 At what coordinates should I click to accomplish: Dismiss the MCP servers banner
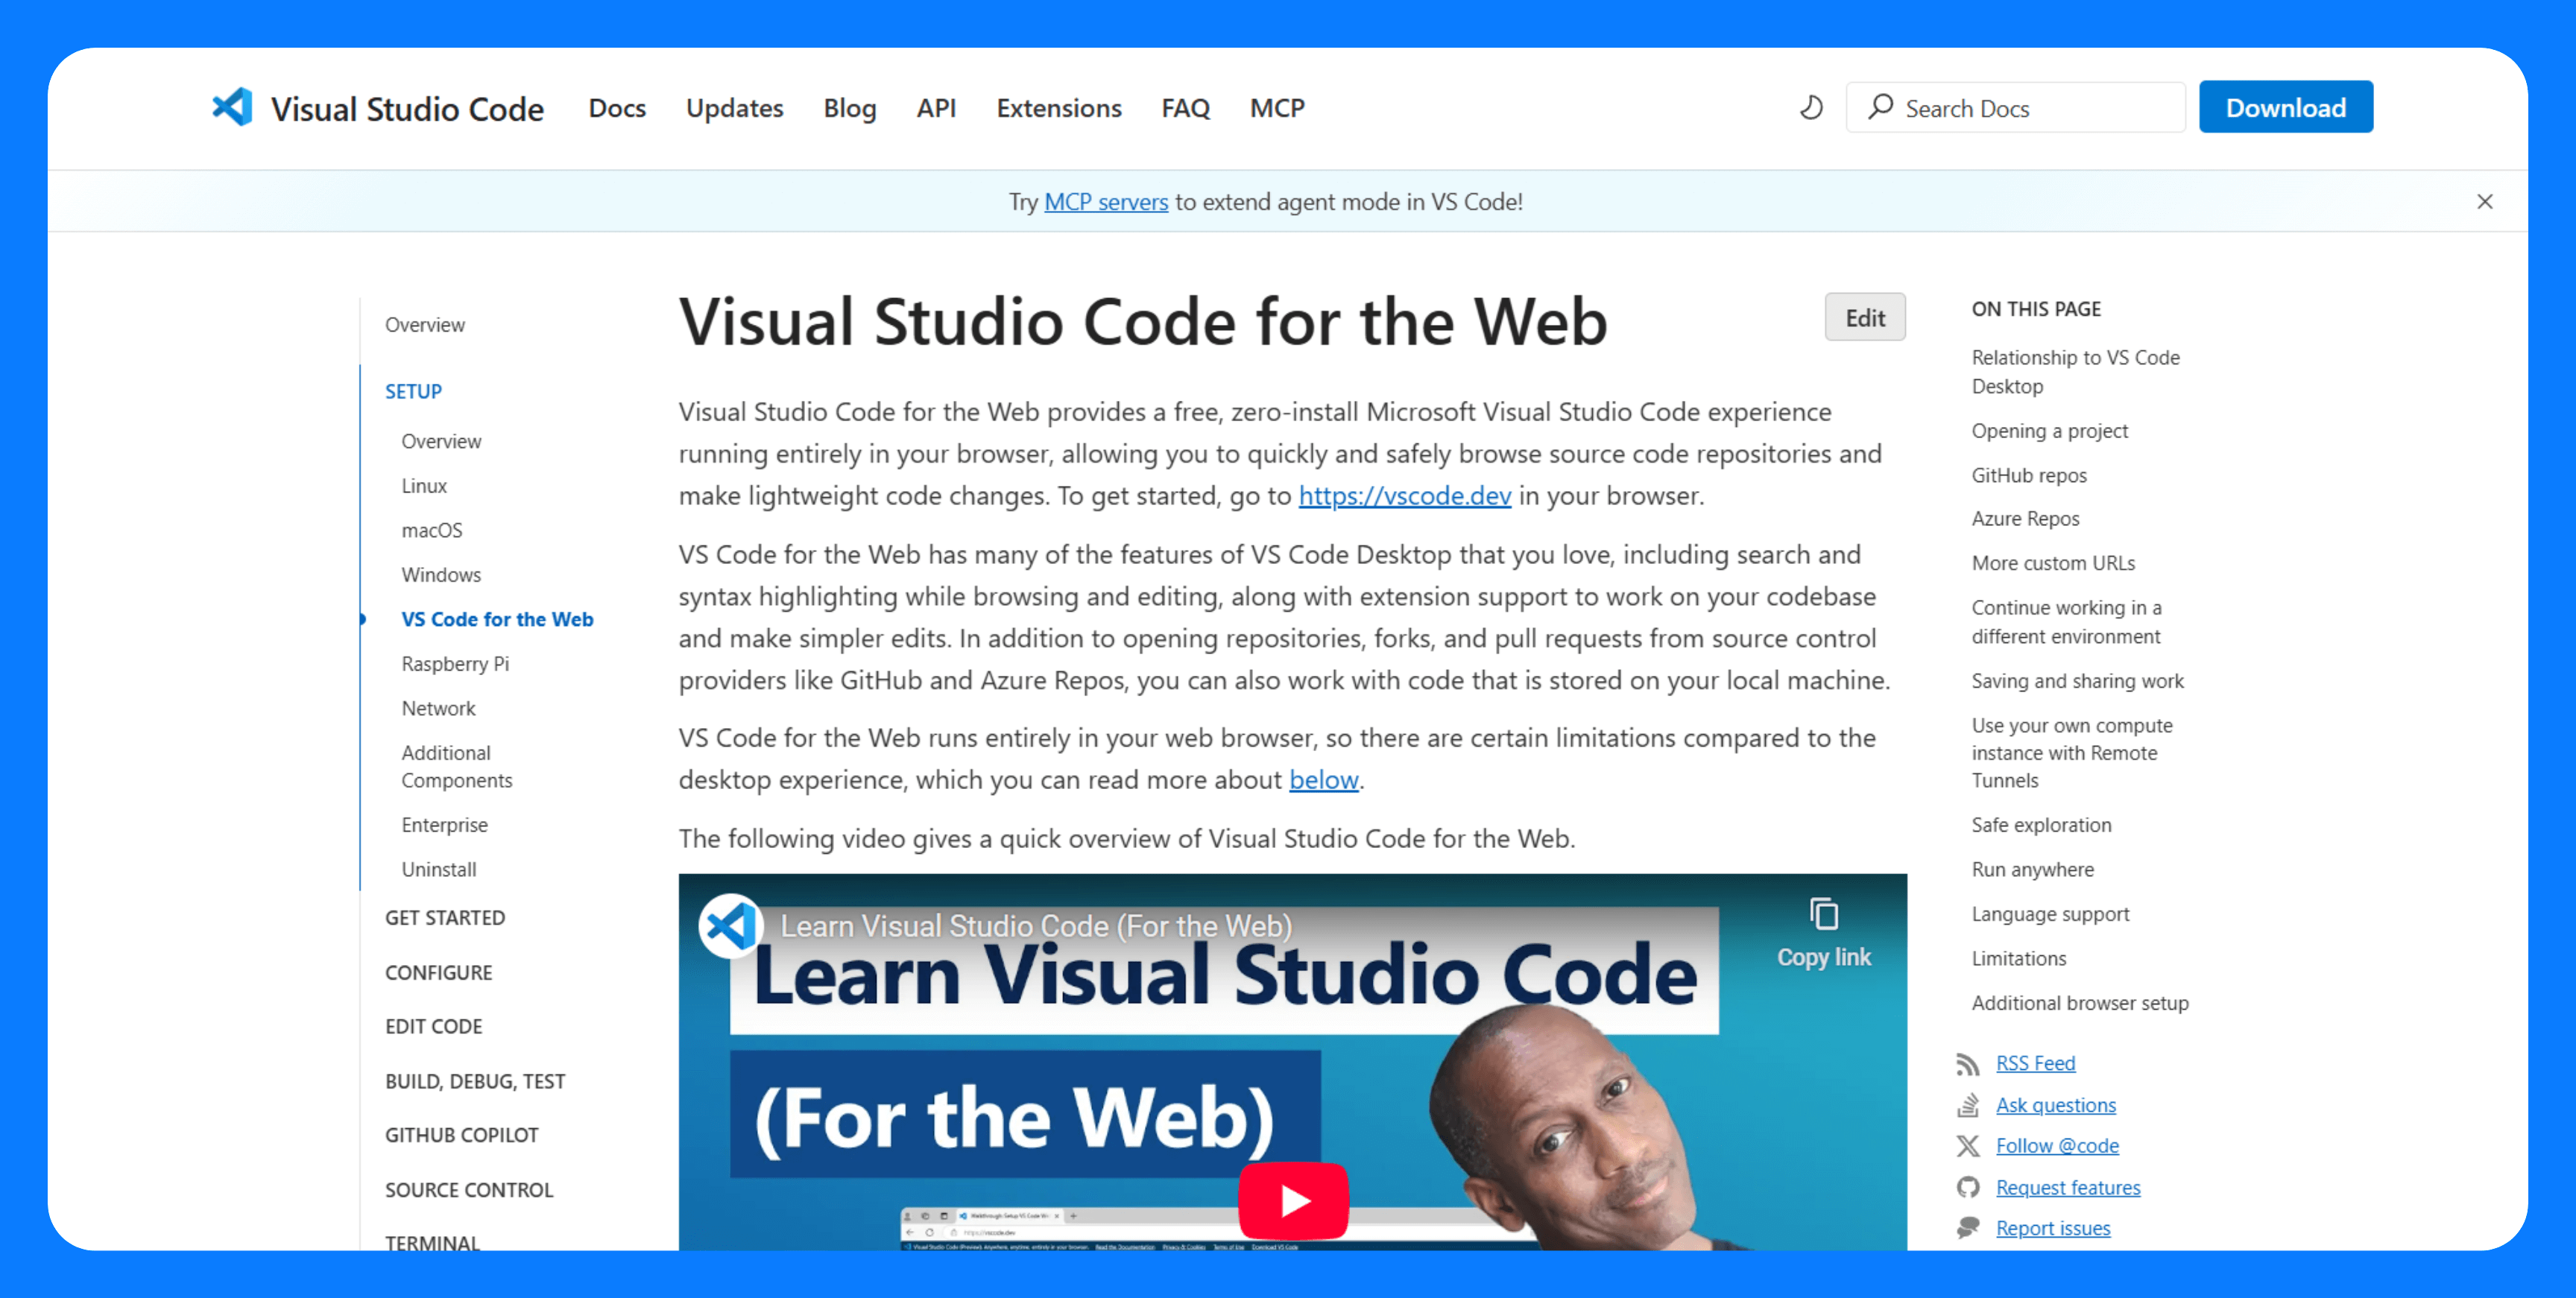2484,201
